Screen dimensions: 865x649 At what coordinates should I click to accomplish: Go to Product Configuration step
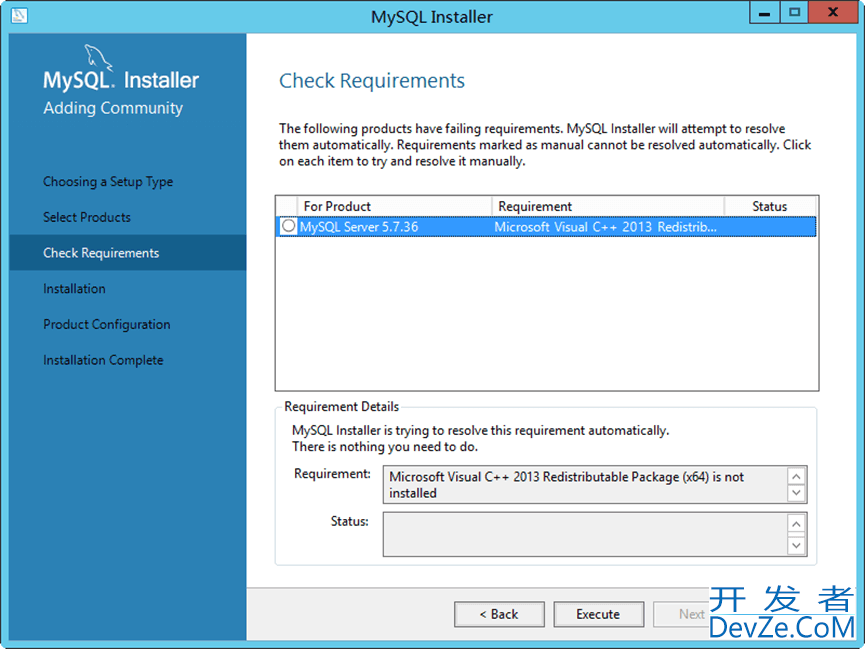click(x=106, y=324)
